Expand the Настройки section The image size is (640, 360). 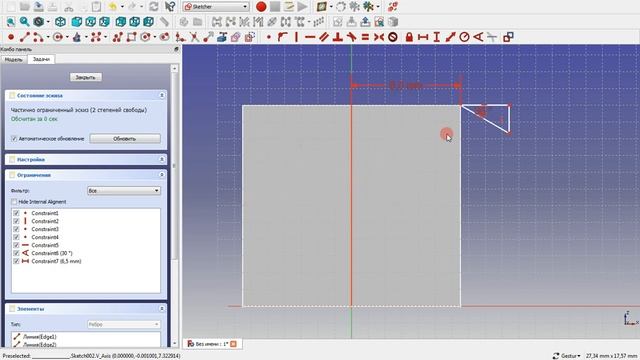[x=162, y=160]
